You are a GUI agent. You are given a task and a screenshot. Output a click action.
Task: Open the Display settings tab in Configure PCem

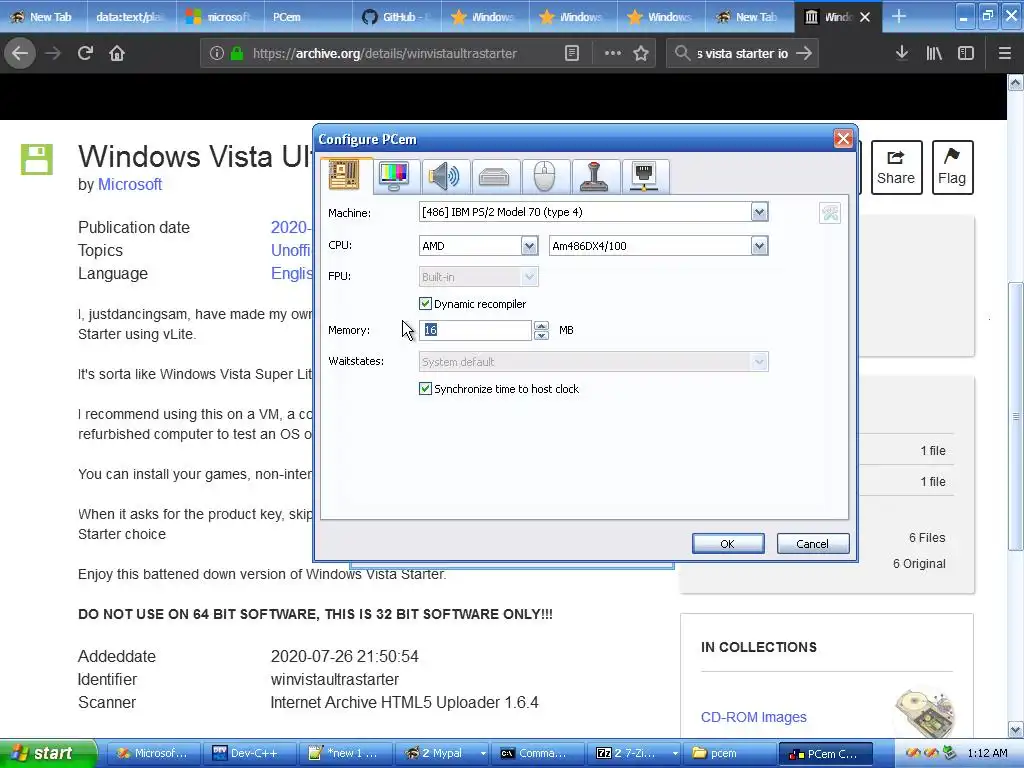pos(394,176)
